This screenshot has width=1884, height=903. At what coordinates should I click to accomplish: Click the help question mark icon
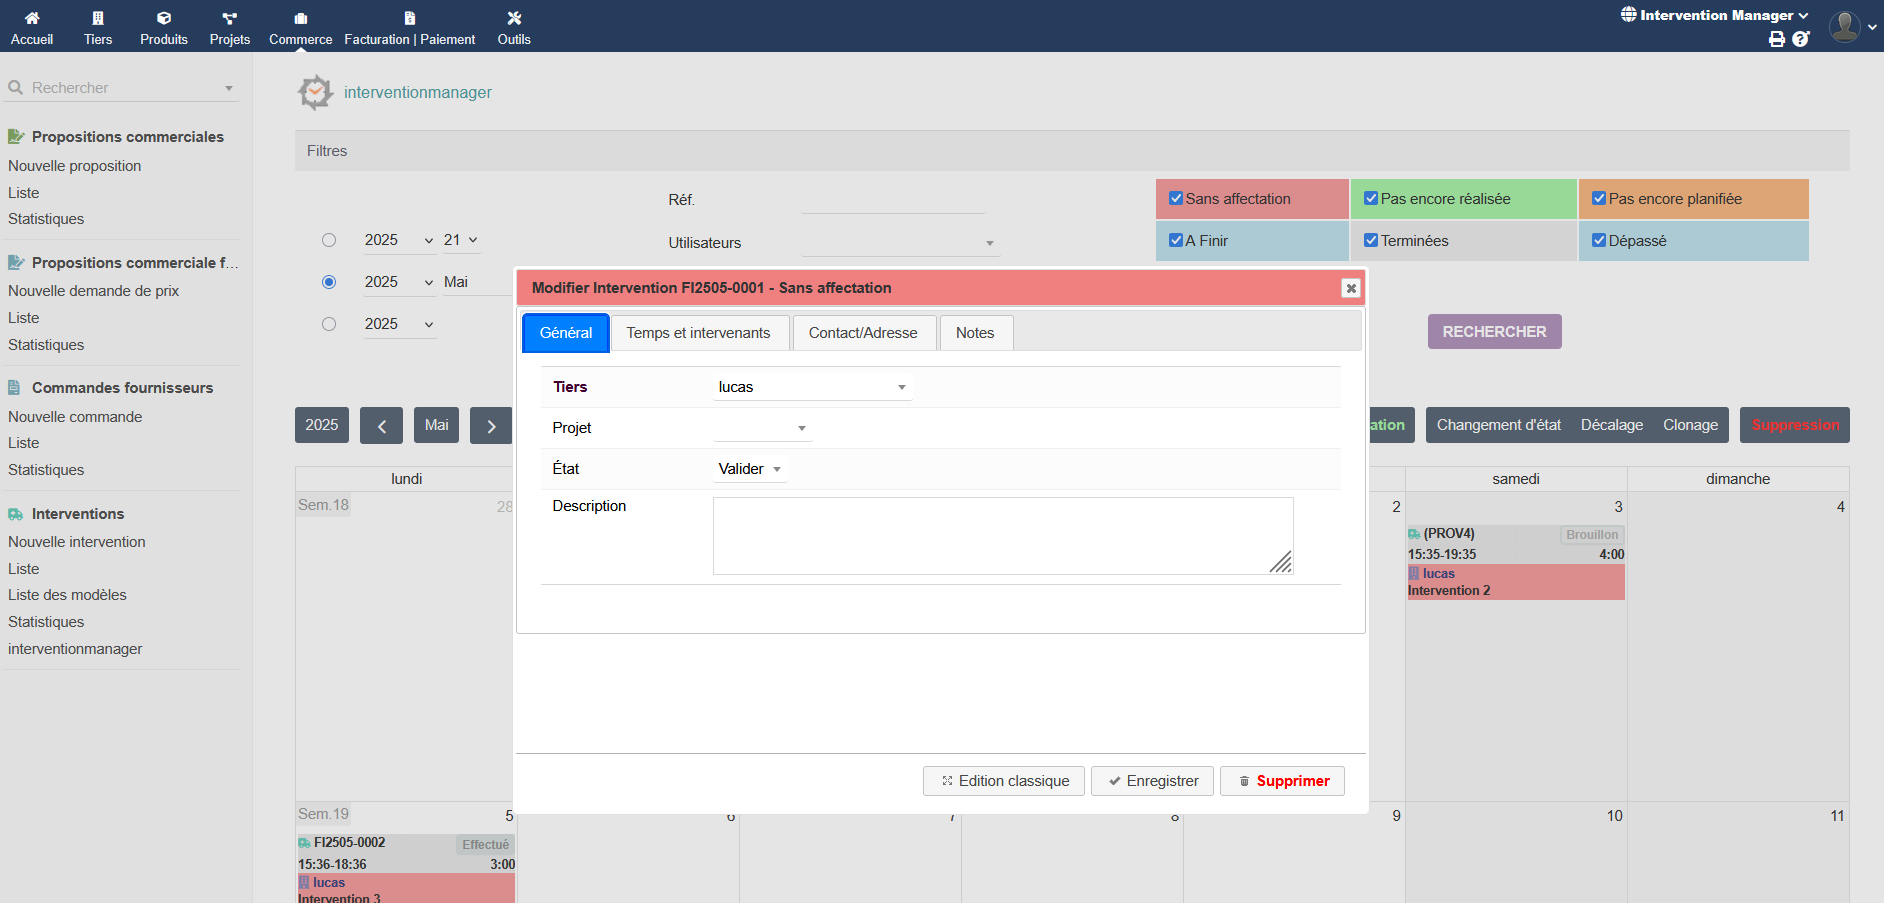coord(1801,39)
